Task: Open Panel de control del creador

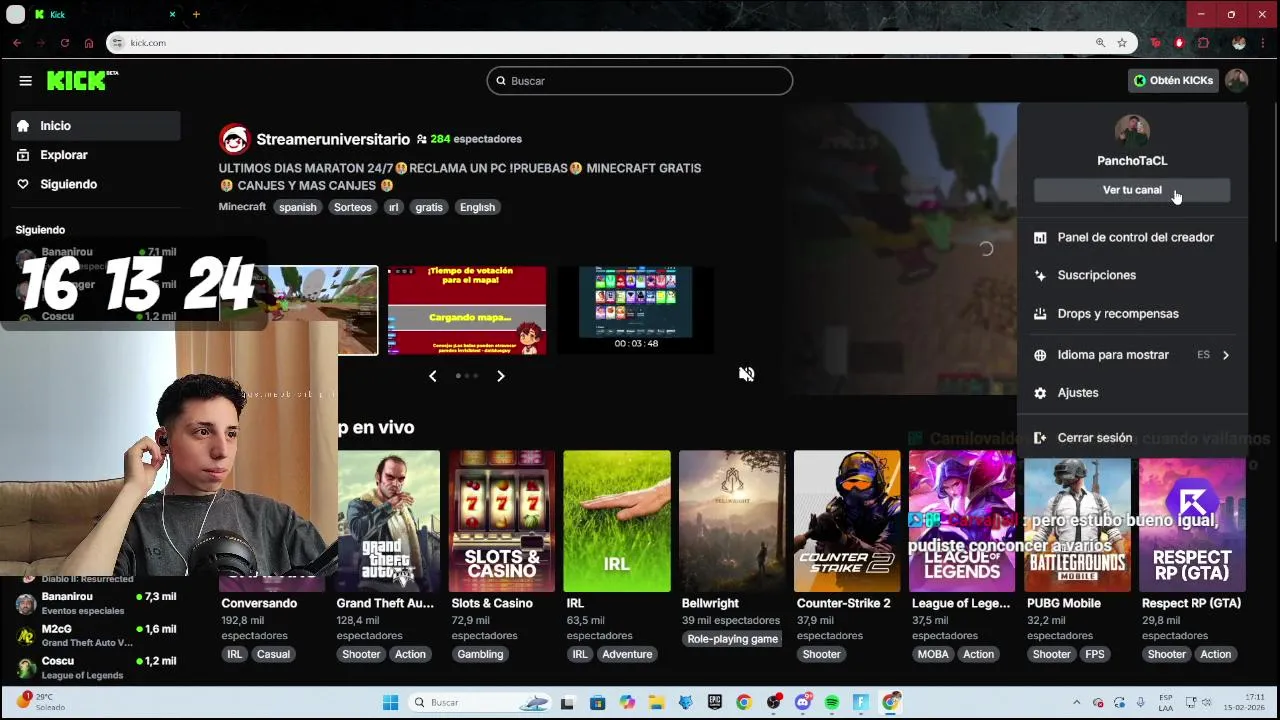Action: coord(1132,237)
